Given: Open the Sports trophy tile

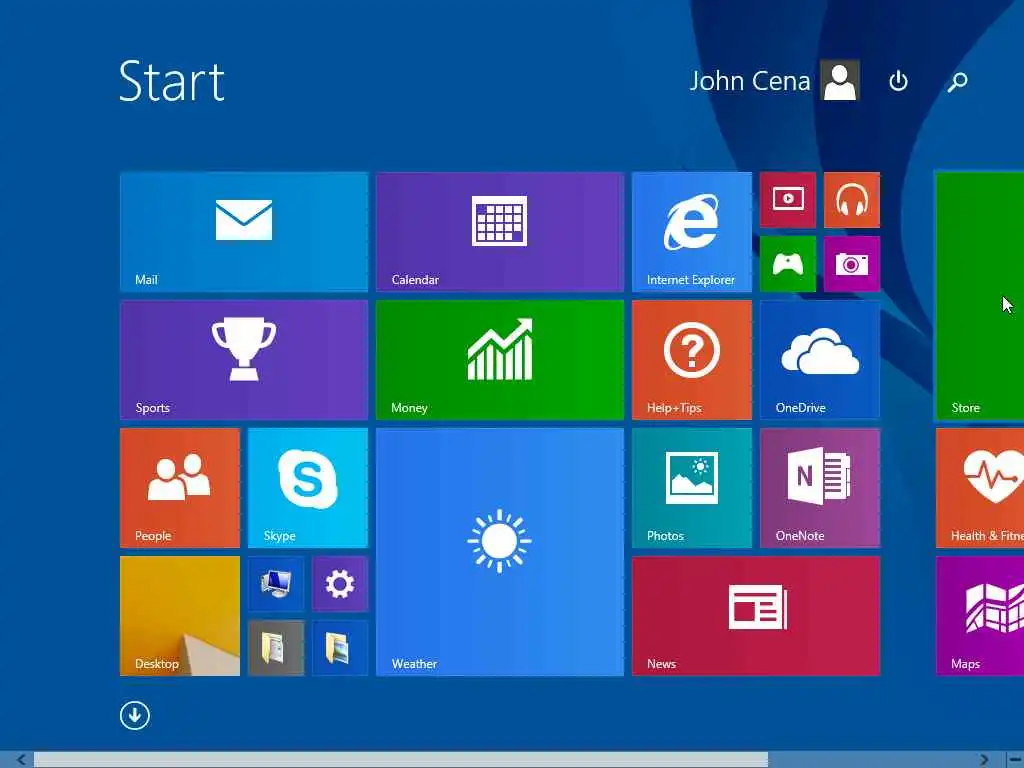Looking at the screenshot, I should 244,360.
